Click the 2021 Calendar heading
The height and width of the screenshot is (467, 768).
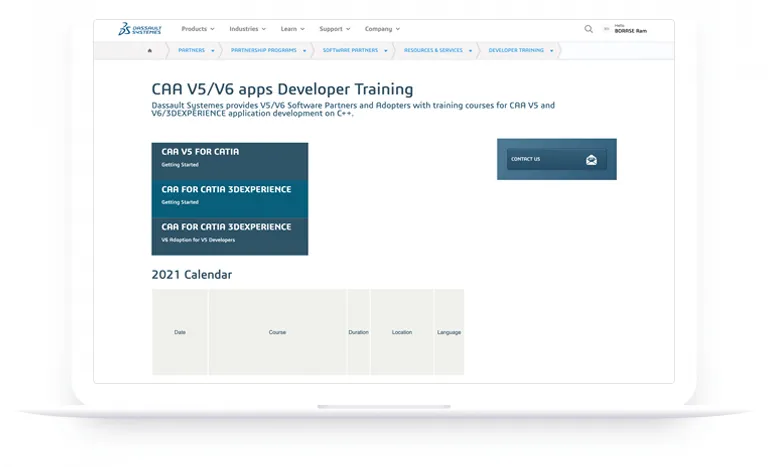(192, 274)
